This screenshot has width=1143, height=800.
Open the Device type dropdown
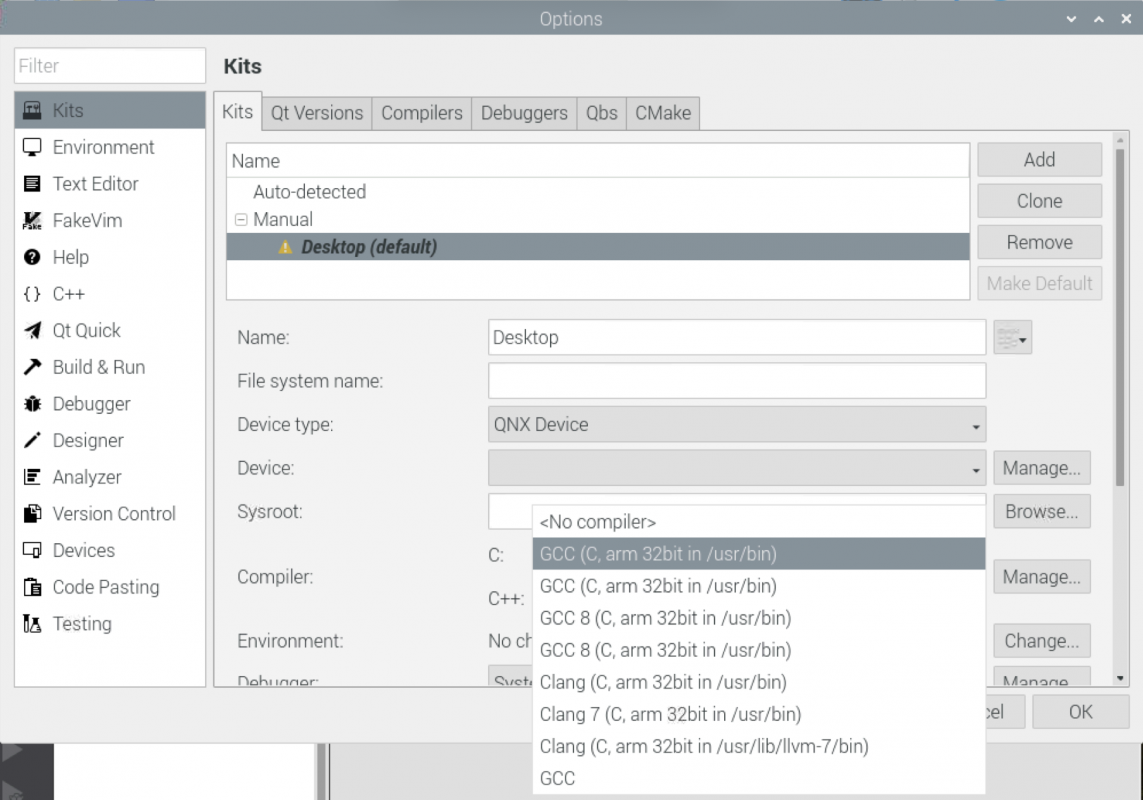[735, 424]
